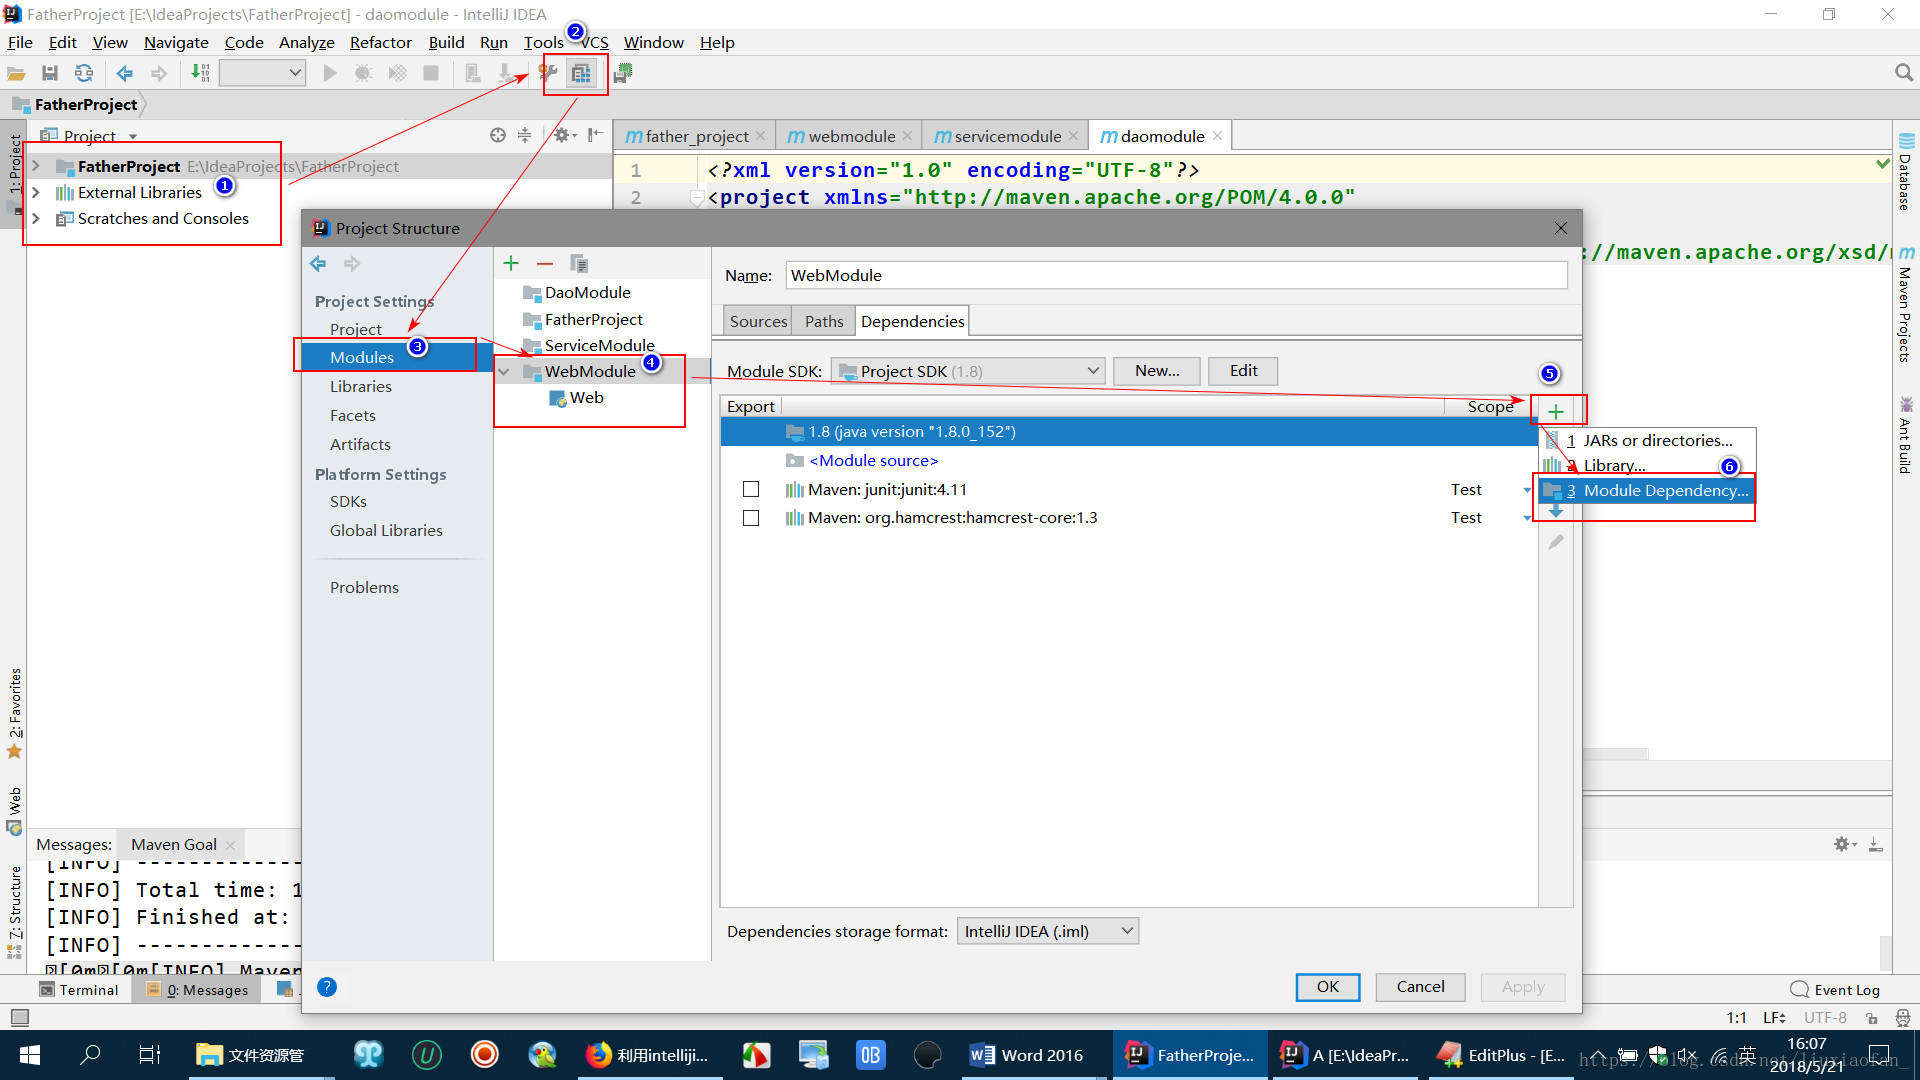Check Export for Maven junit:junit:4.11
This screenshot has width=1920, height=1080.
[751, 489]
